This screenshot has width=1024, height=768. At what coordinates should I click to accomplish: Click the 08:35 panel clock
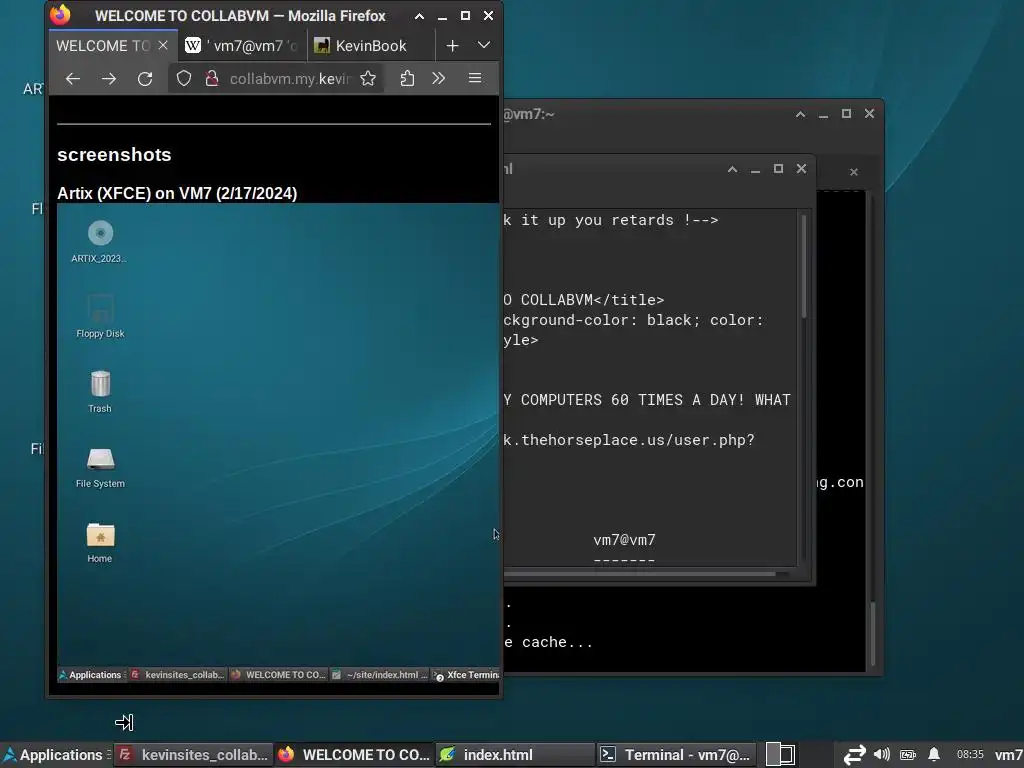(x=970, y=754)
